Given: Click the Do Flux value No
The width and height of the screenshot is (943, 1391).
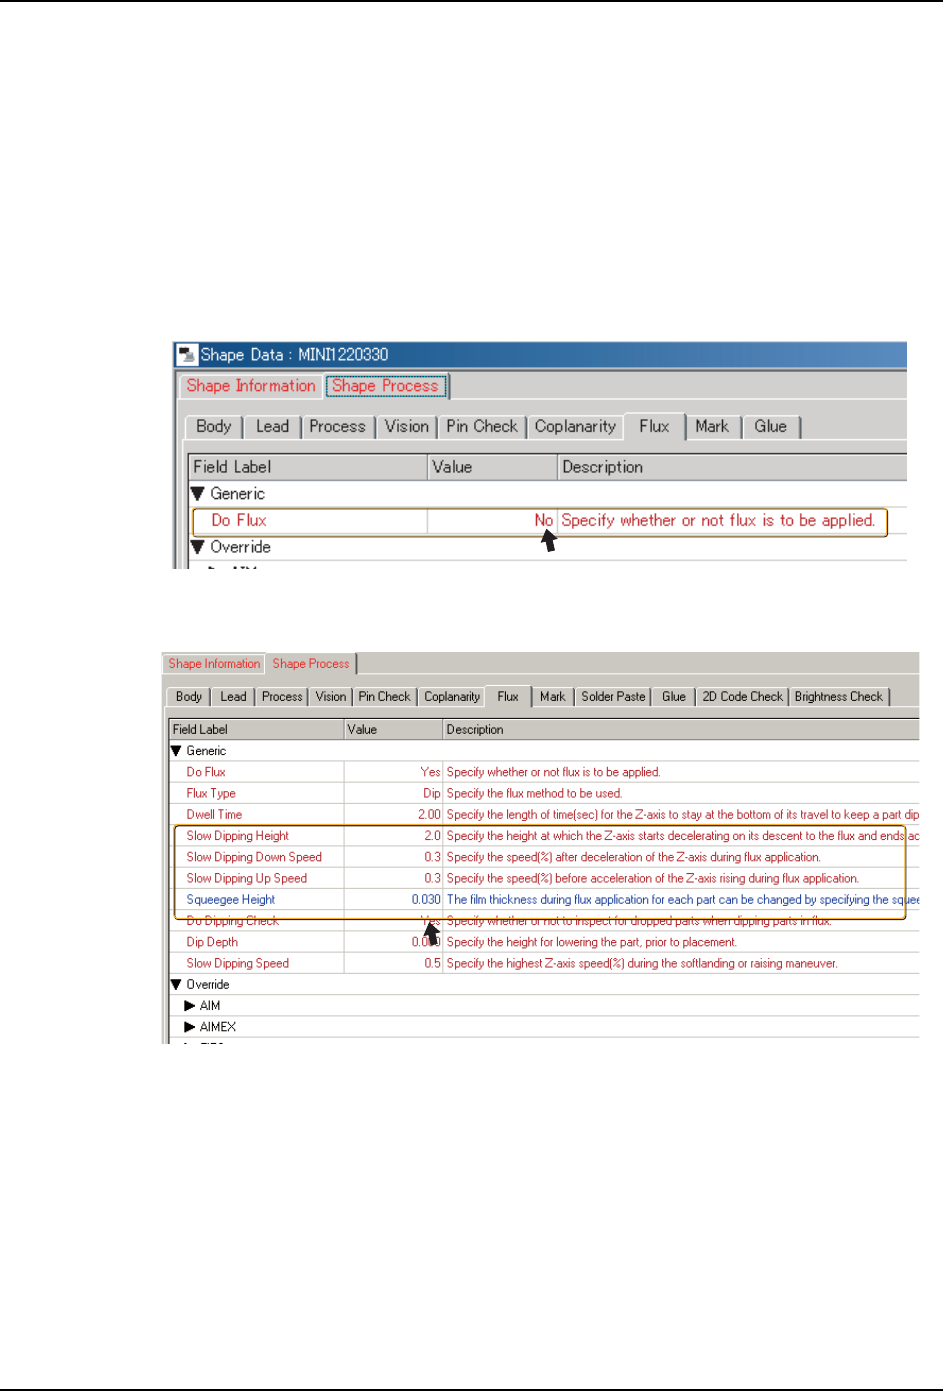Looking at the screenshot, I should coord(543,521).
